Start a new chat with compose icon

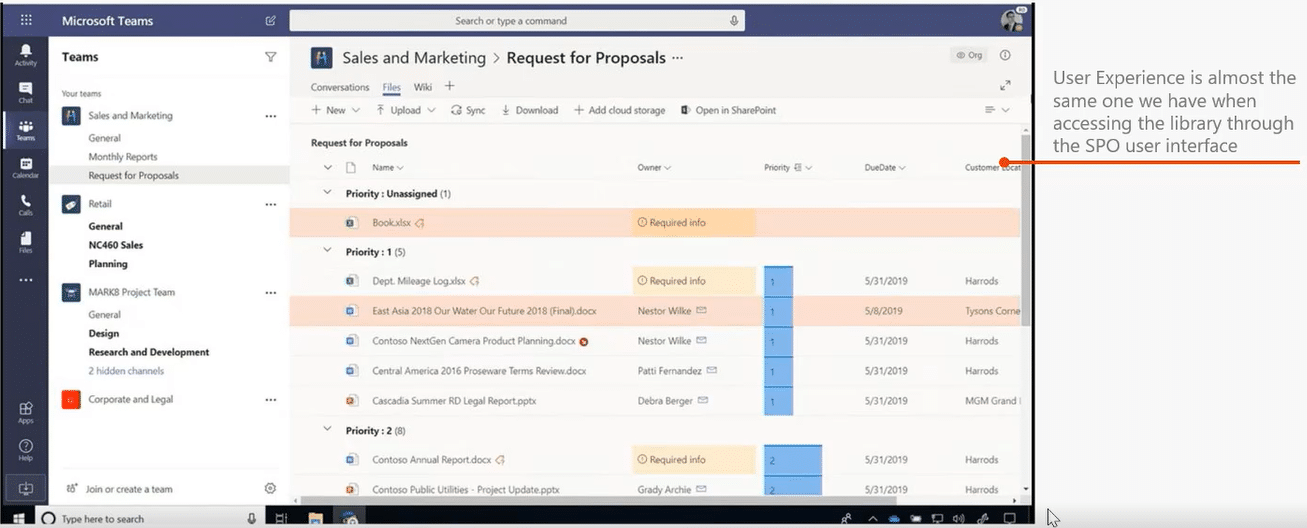point(271,20)
